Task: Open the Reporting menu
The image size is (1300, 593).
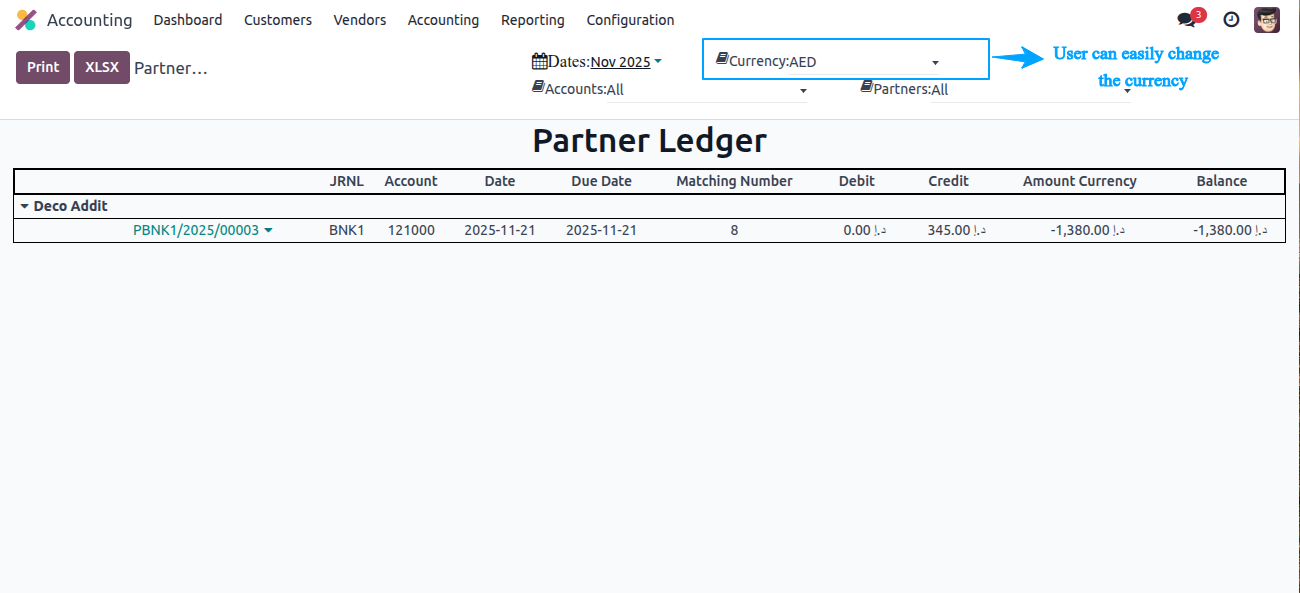Action: click(533, 20)
